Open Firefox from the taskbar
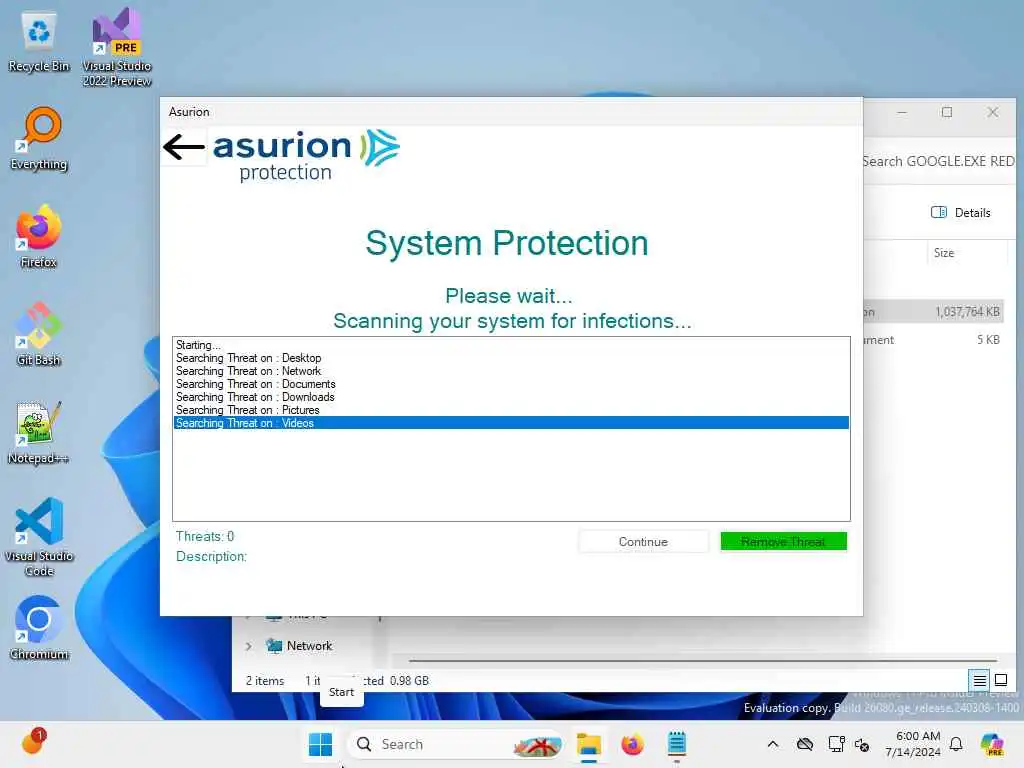1024x768 pixels. [632, 744]
